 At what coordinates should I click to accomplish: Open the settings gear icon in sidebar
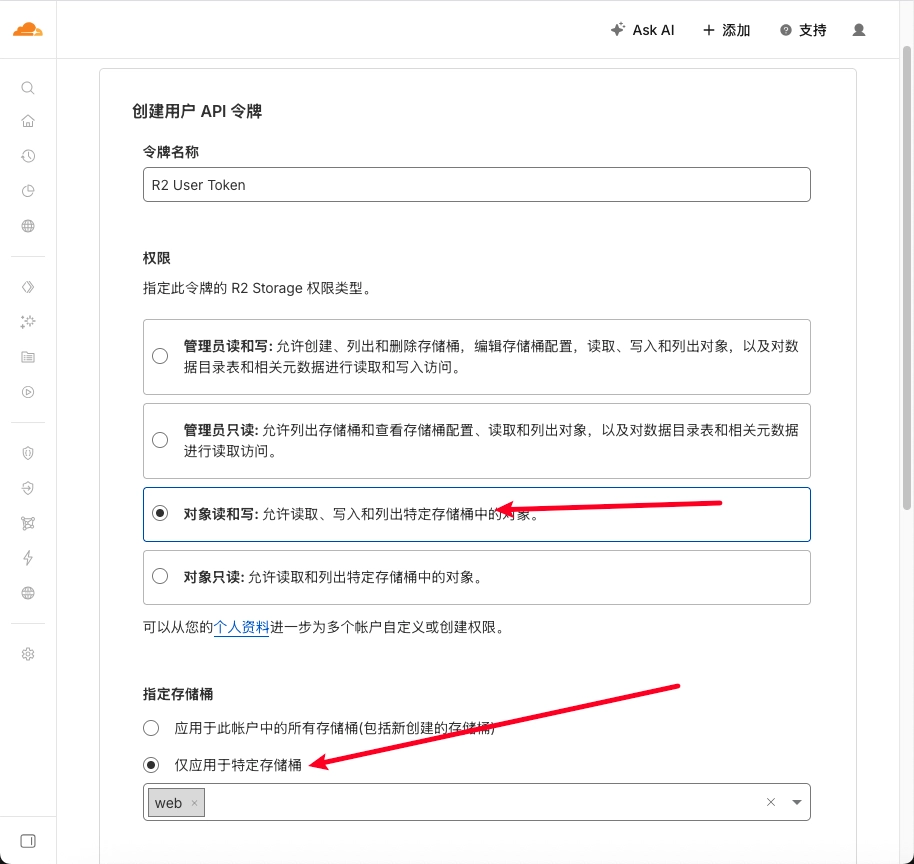tap(28, 654)
